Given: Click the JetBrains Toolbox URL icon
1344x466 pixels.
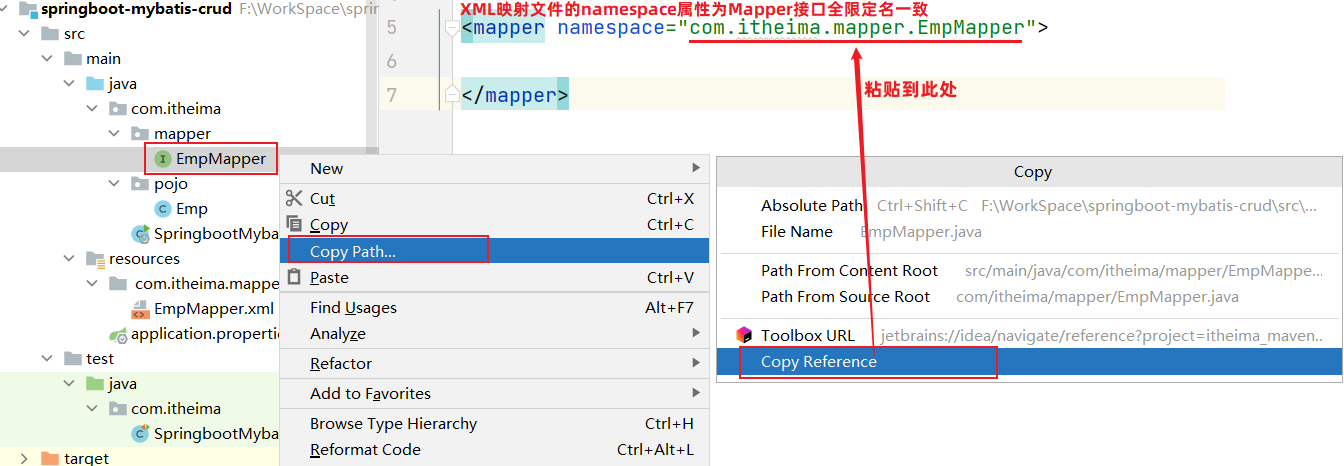Looking at the screenshot, I should click(x=743, y=335).
